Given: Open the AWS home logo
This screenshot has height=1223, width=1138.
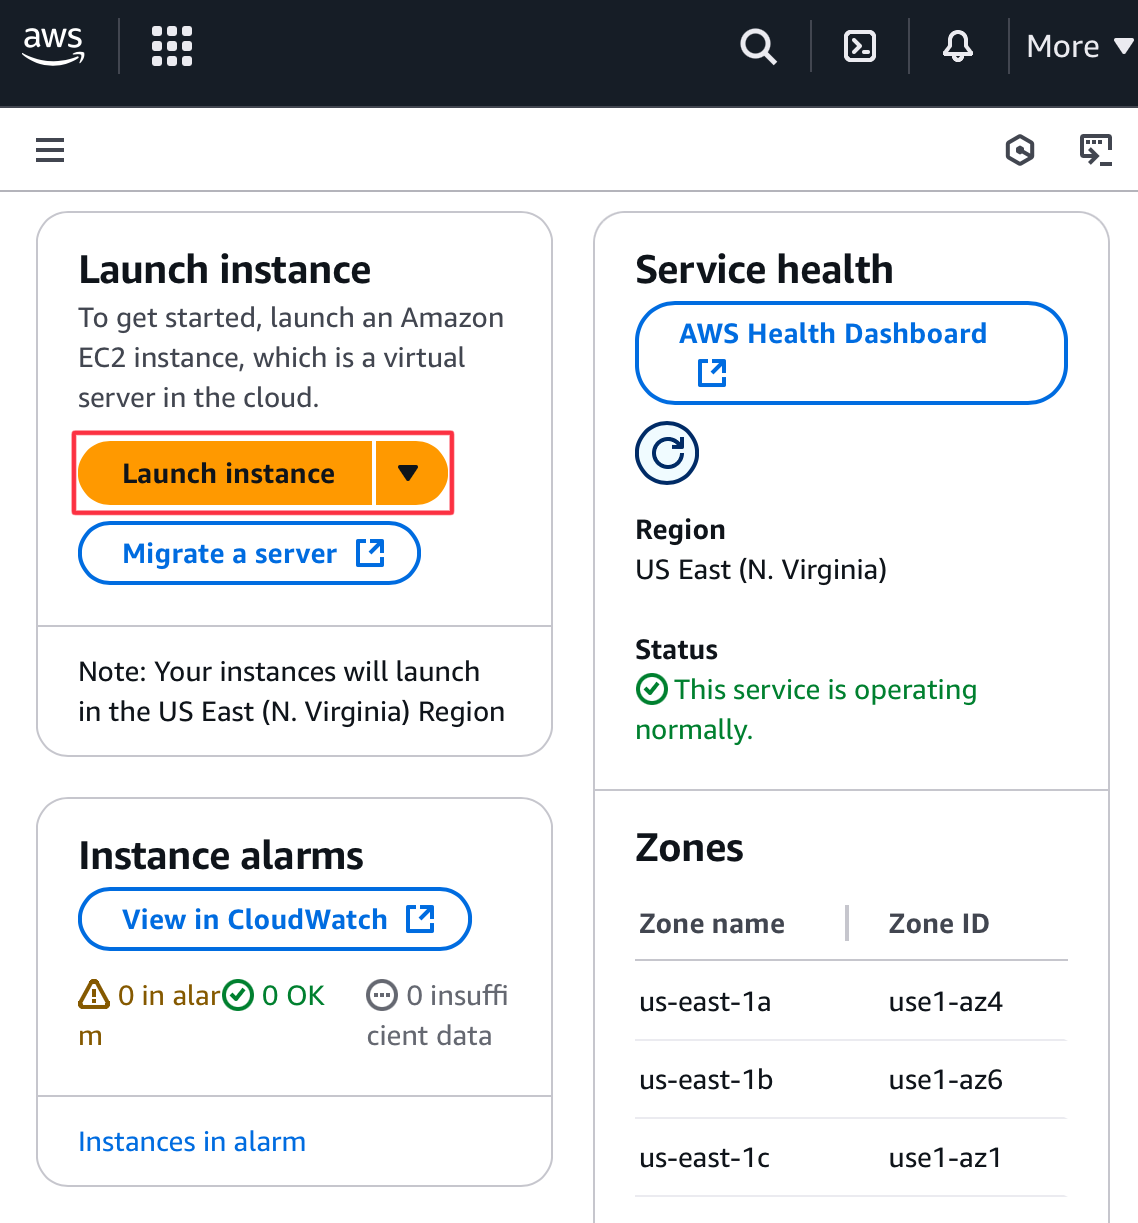Looking at the screenshot, I should pyautogui.click(x=53, y=46).
